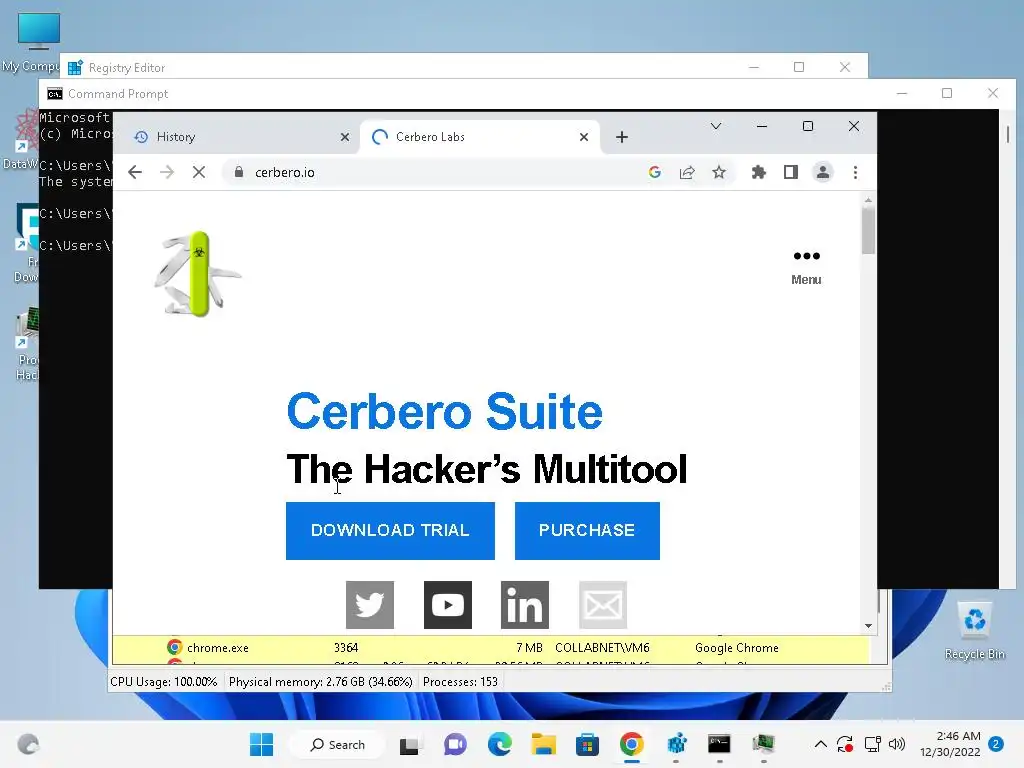This screenshot has height=768, width=1024.
Task: Switch to Process Hacker on the taskbar
Action: point(763,744)
